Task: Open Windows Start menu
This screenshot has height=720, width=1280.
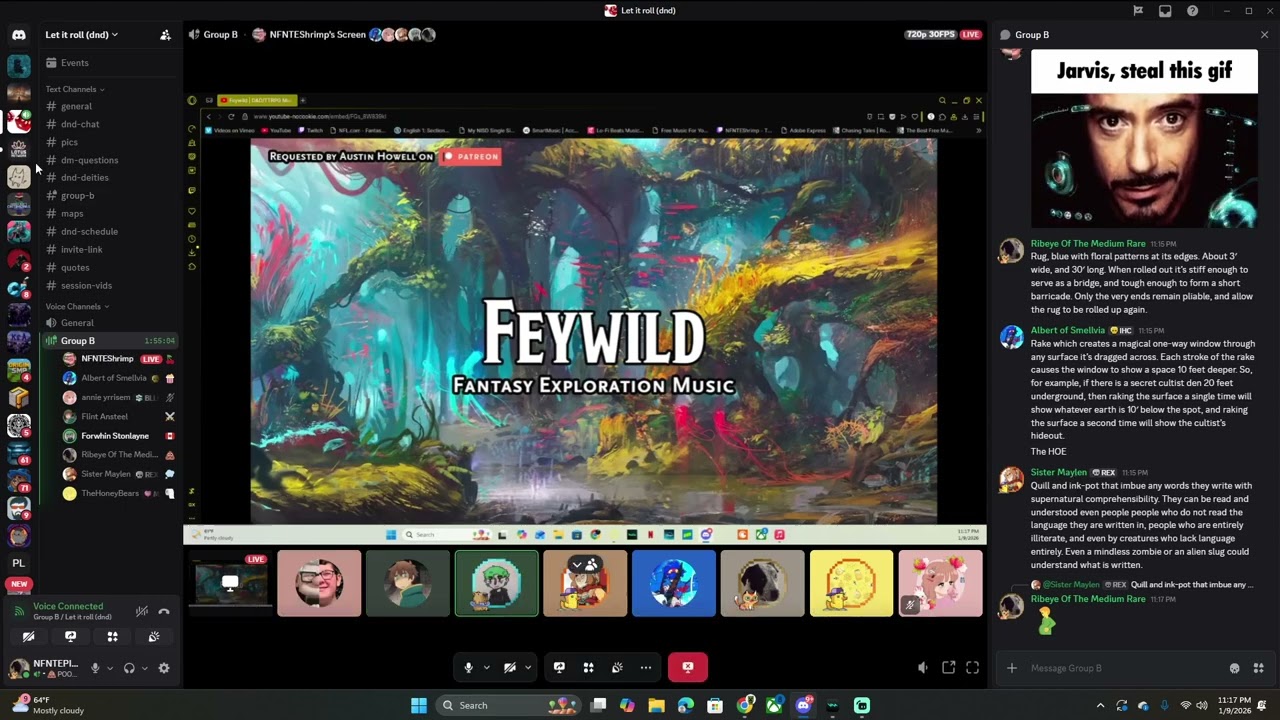Action: (x=419, y=705)
